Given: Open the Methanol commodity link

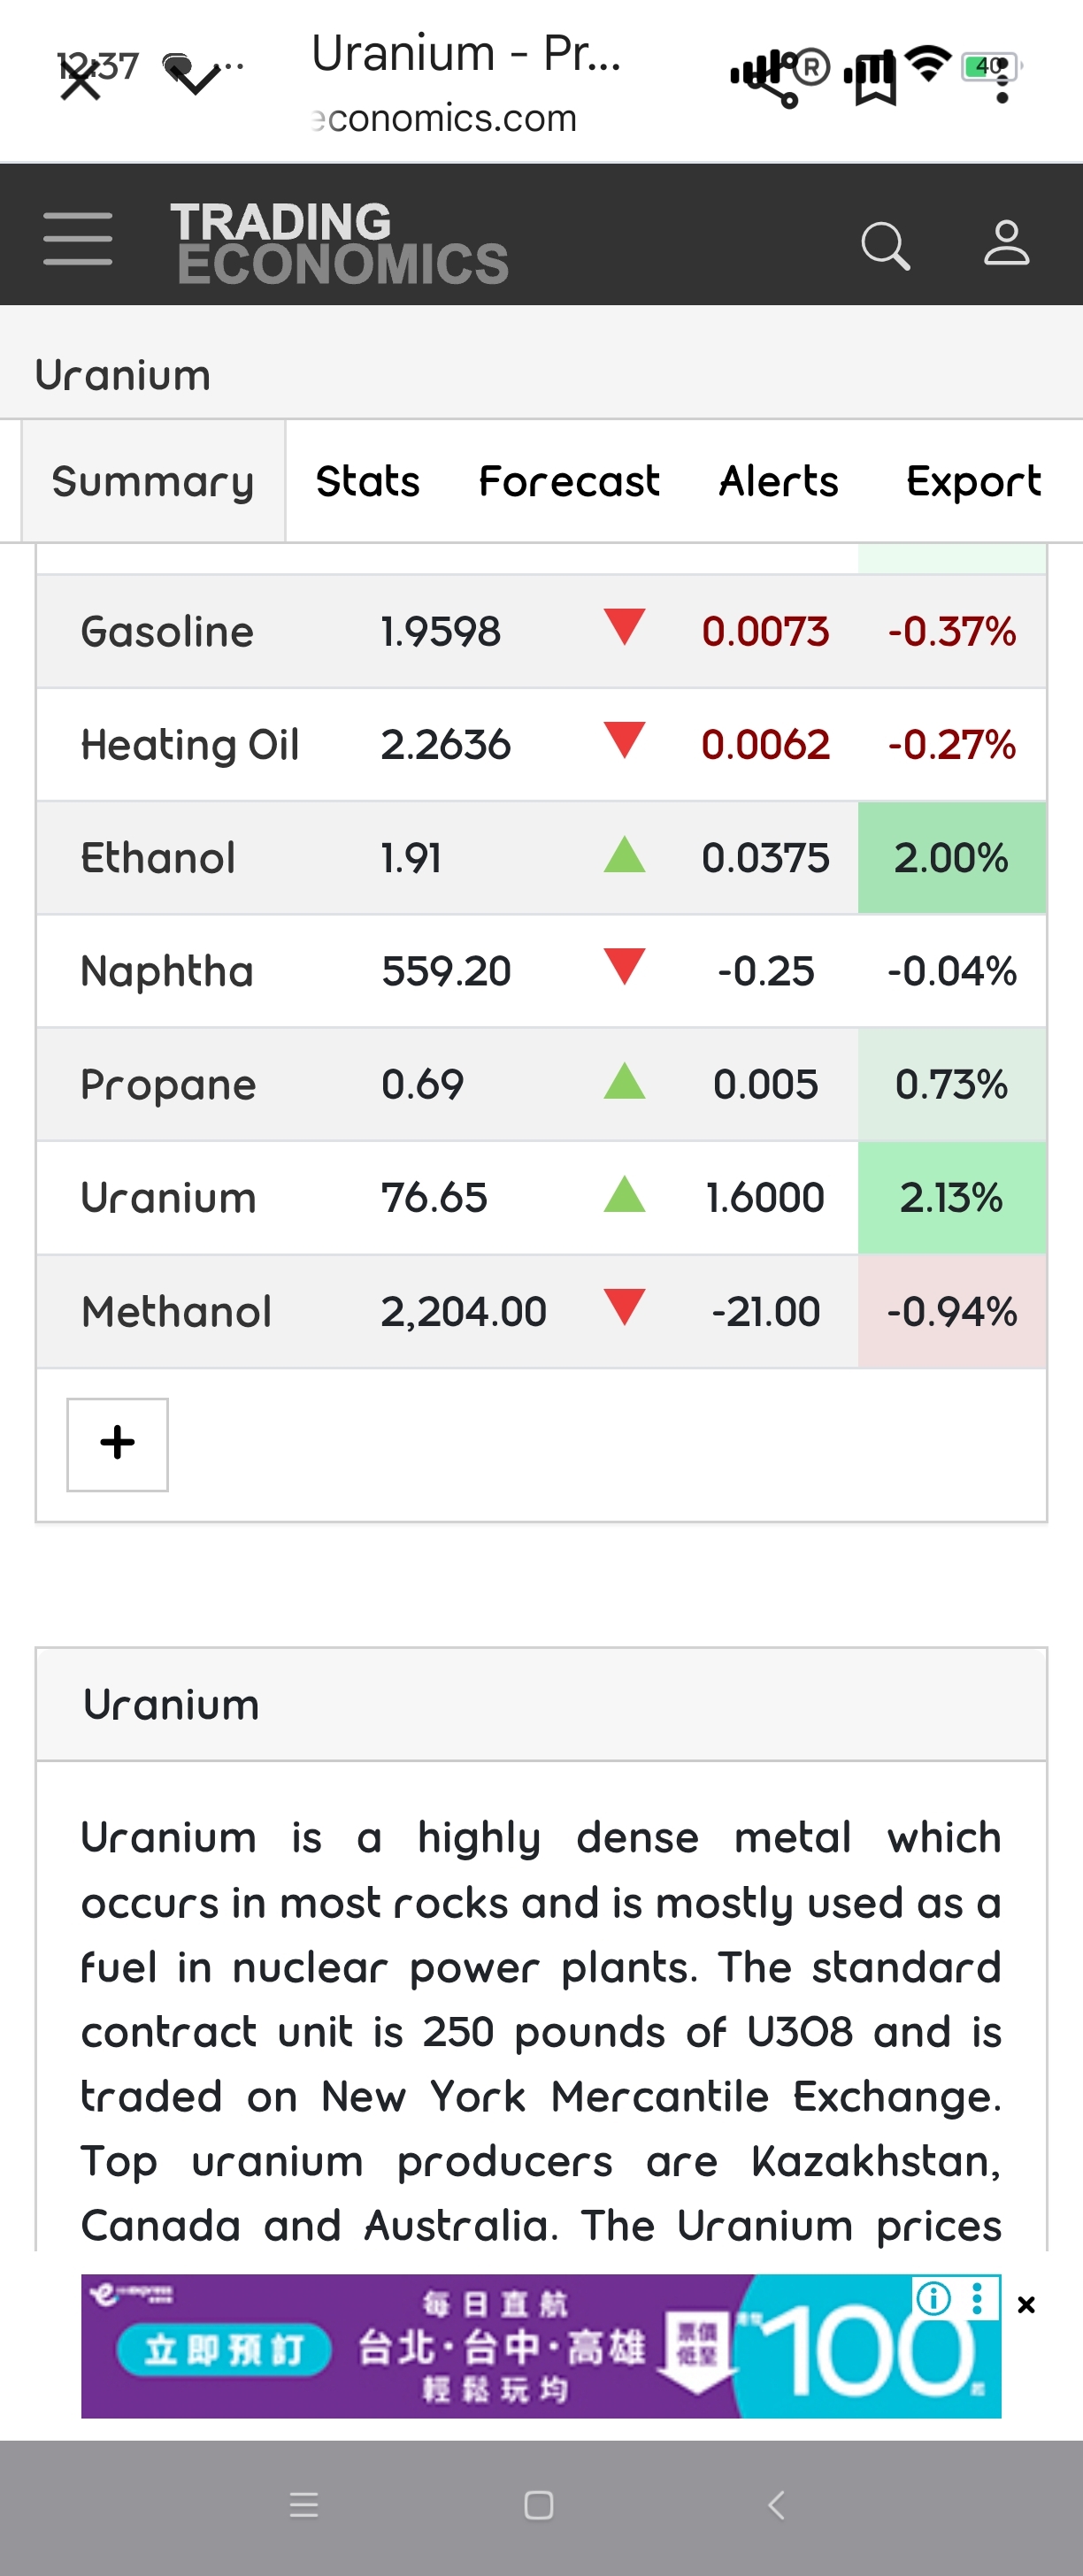Looking at the screenshot, I should [x=176, y=1311].
